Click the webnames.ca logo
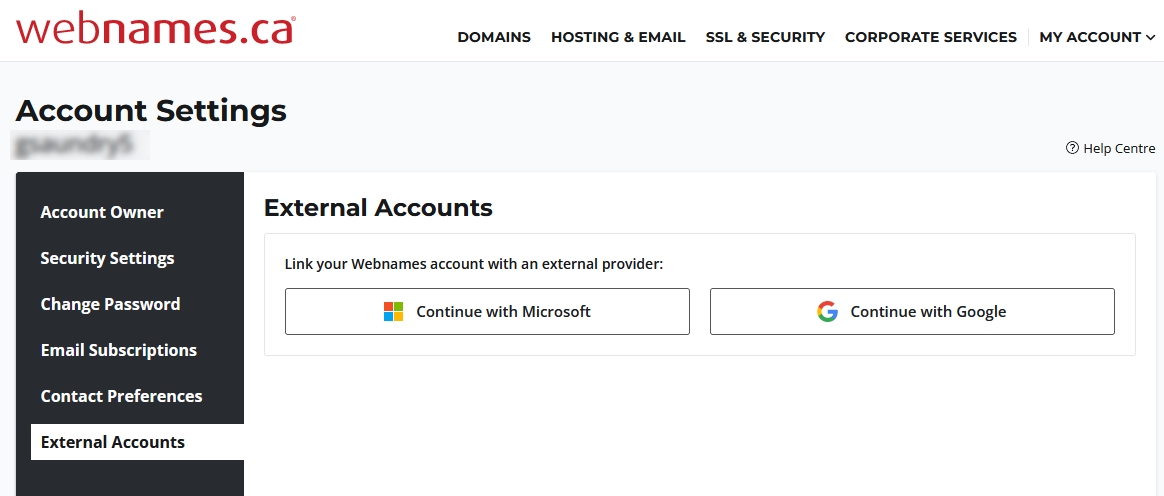This screenshot has width=1164, height=496. (155, 28)
